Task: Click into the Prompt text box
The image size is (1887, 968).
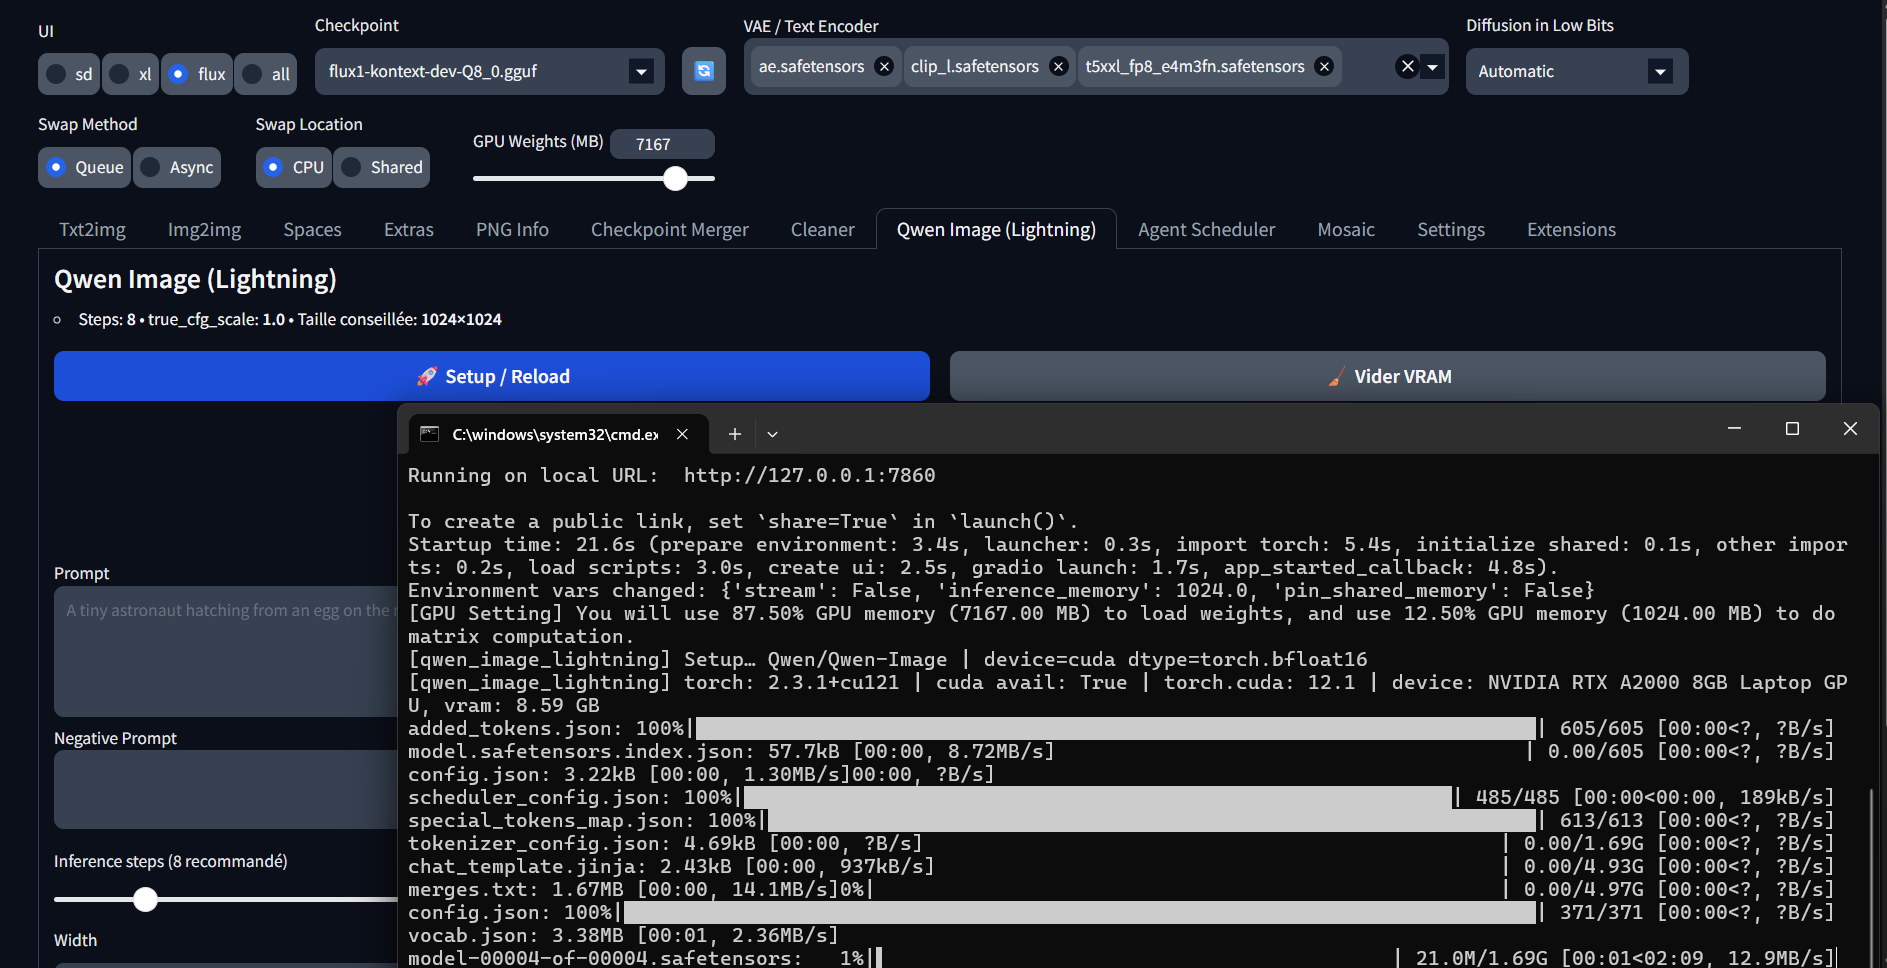Action: tap(226, 651)
